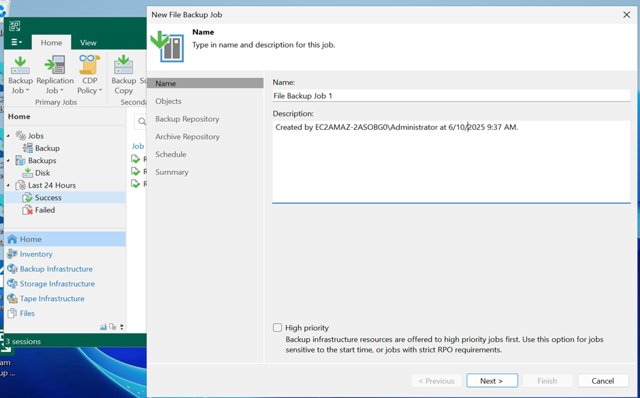Viewport: 640px width, 398px height.
Task: Open the Replication Job dropdown arrow
Action: pyautogui.click(x=62, y=91)
